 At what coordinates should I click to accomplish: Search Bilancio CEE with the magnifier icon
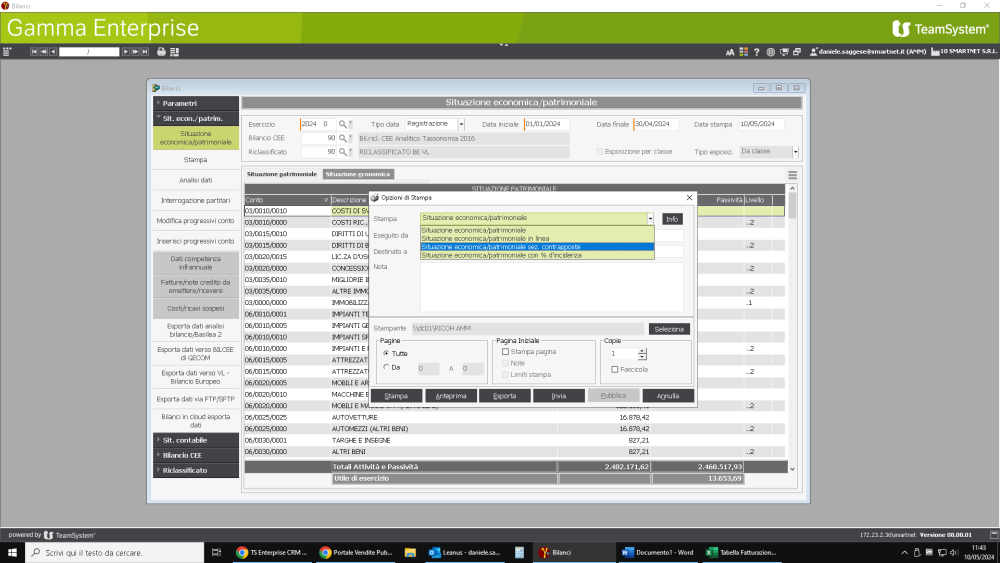pyautogui.click(x=343, y=138)
